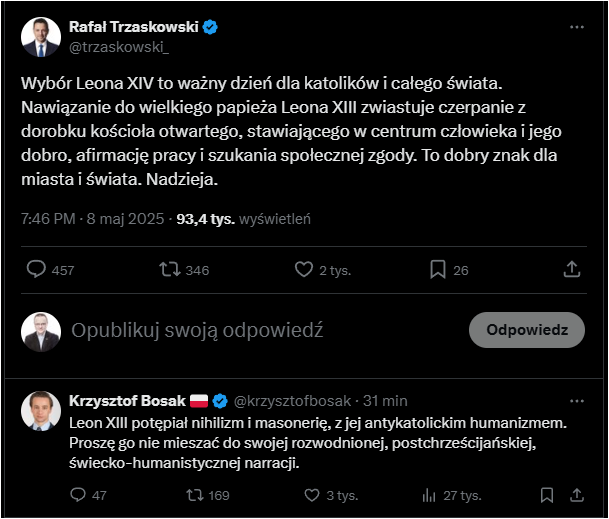Repost Trzaskowski's tweet via the 346 icon
The height and width of the screenshot is (519, 609).
(x=170, y=269)
